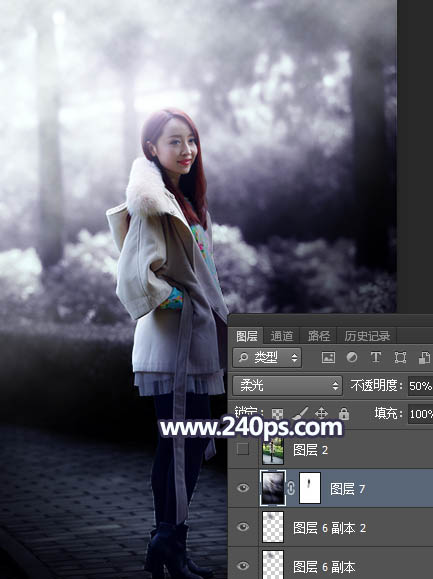
Task: Click the 填充 100% fill field
Action: pyautogui.click(x=420, y=414)
